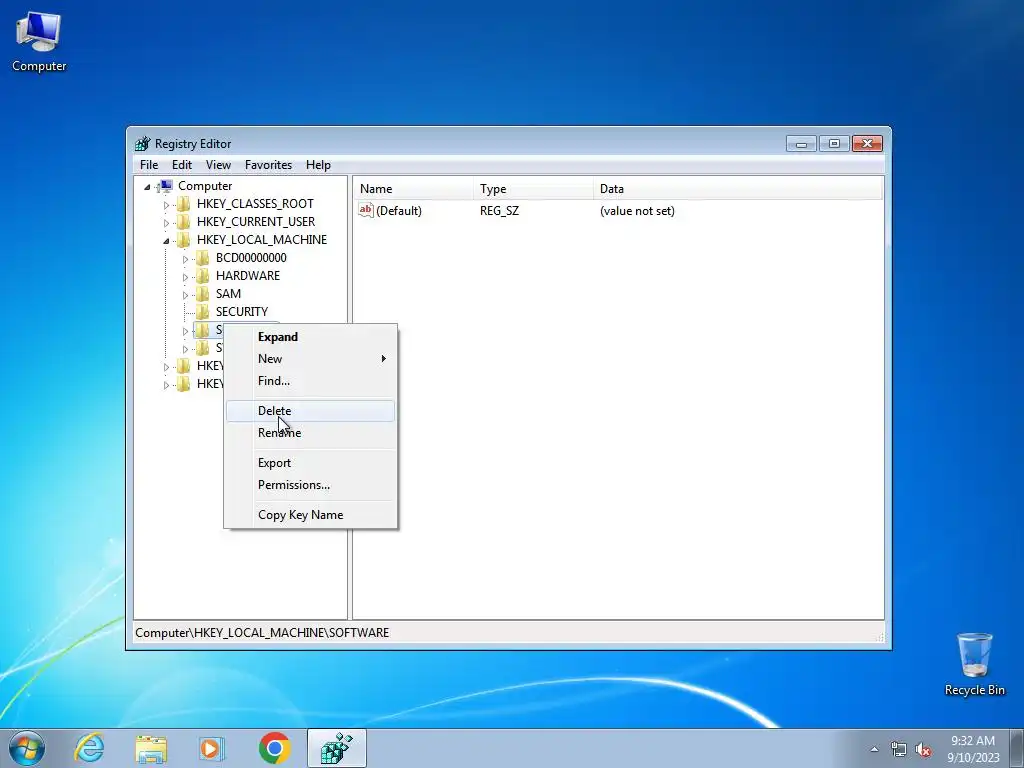Viewport: 1024px width, 768px height.
Task: Click the Type column header
Action: [533, 189]
